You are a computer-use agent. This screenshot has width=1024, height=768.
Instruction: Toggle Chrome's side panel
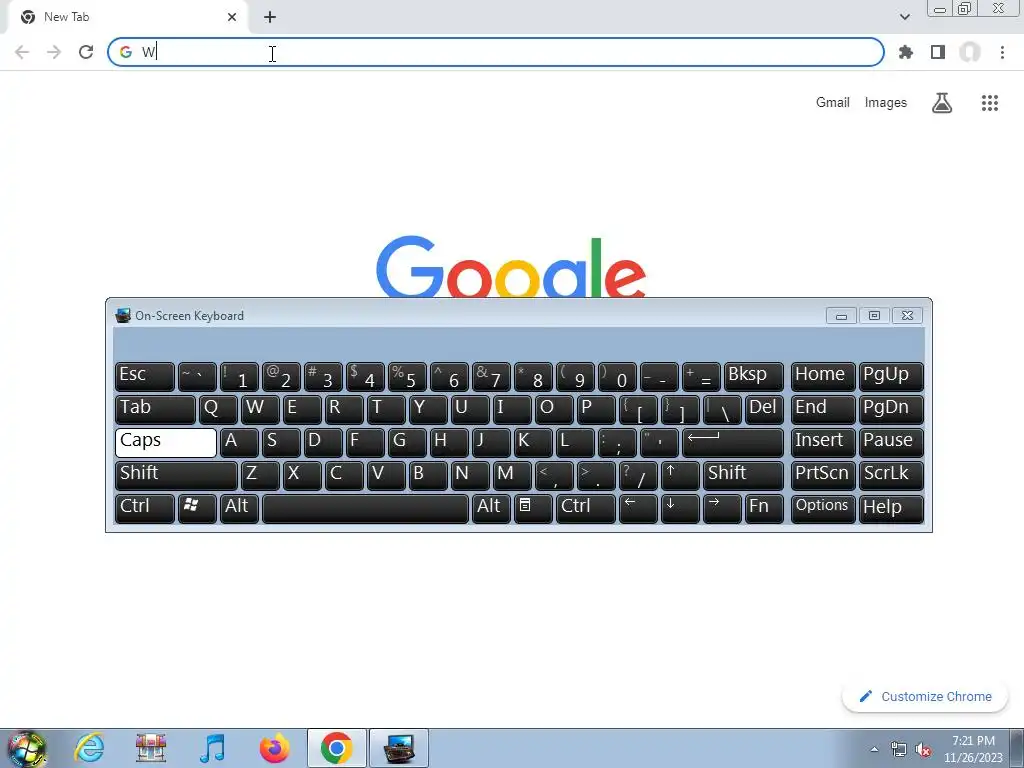[938, 52]
